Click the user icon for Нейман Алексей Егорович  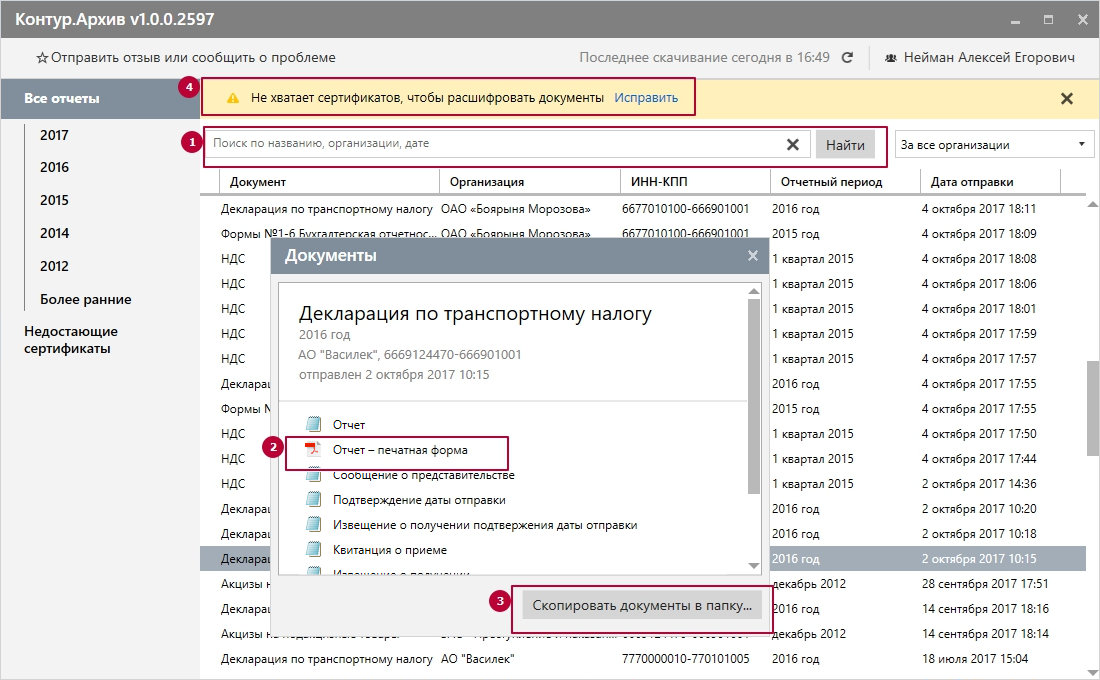coord(890,58)
